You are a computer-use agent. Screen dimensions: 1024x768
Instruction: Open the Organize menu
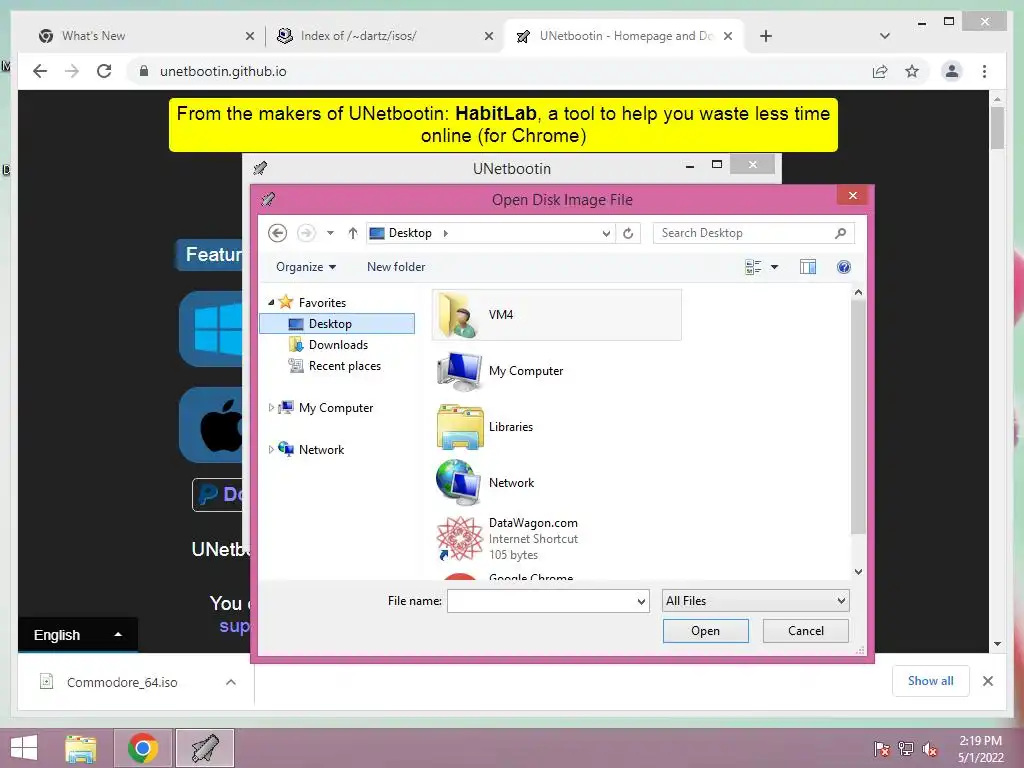click(306, 267)
